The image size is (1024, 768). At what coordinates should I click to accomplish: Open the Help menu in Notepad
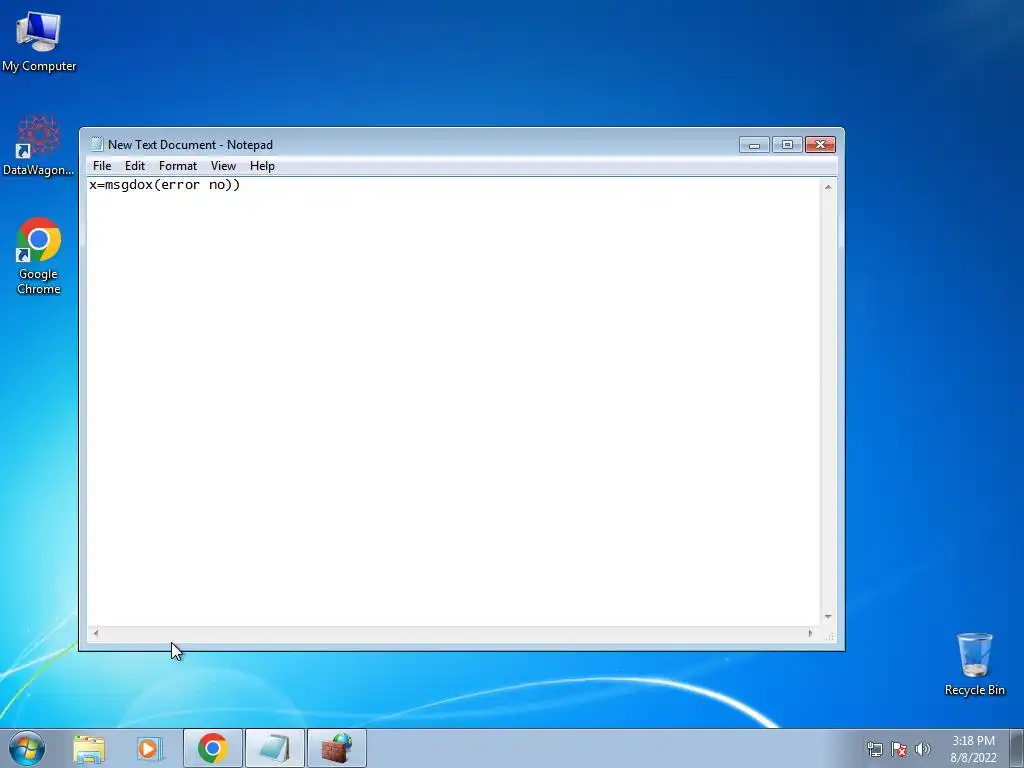262,166
